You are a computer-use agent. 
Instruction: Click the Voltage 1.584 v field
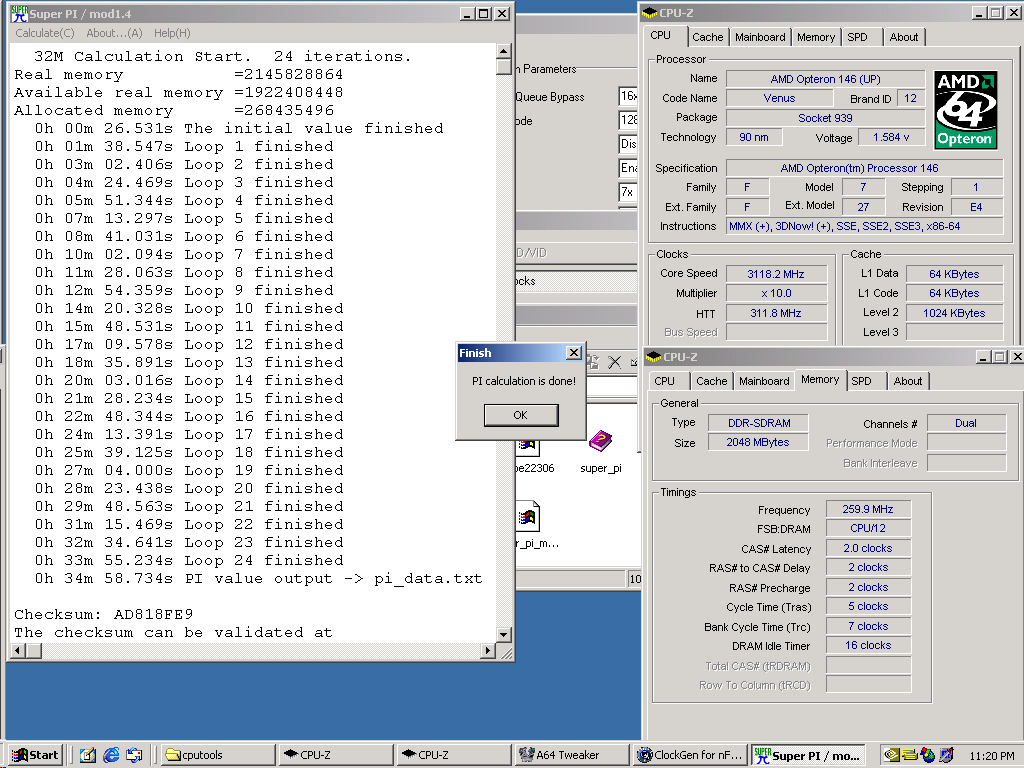point(891,137)
